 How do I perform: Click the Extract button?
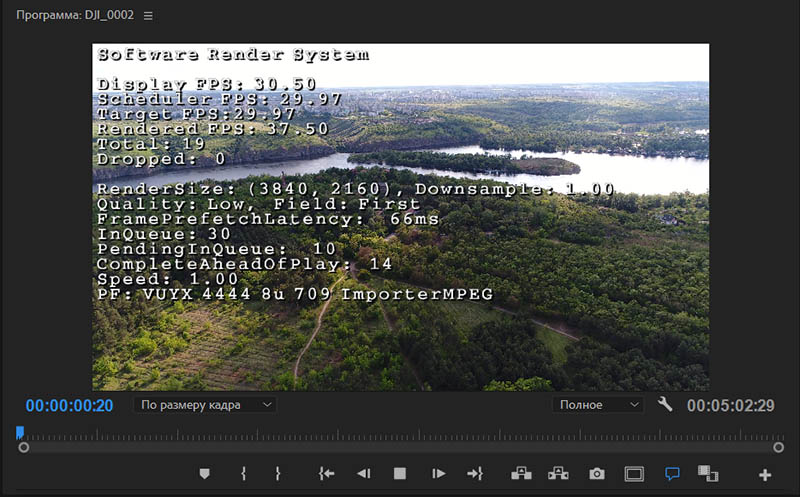click(x=558, y=474)
